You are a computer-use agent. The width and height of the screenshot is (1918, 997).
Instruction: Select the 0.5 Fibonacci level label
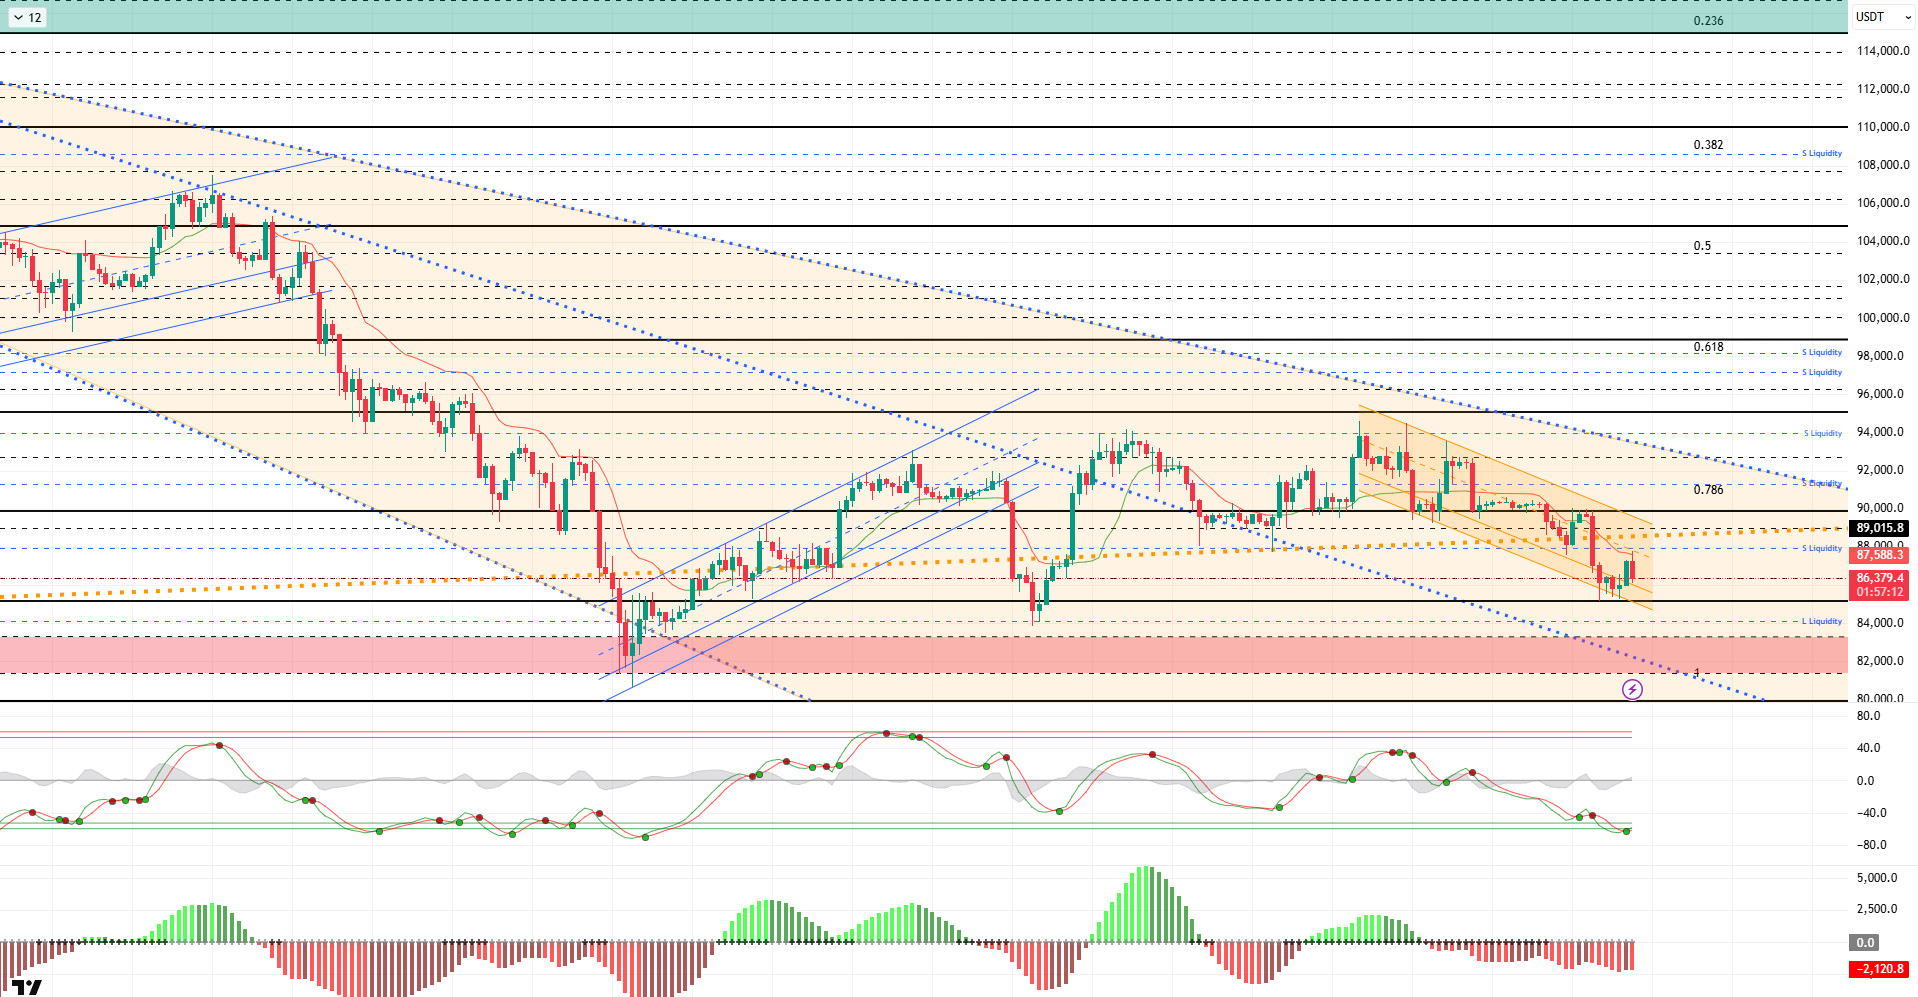tap(1702, 246)
